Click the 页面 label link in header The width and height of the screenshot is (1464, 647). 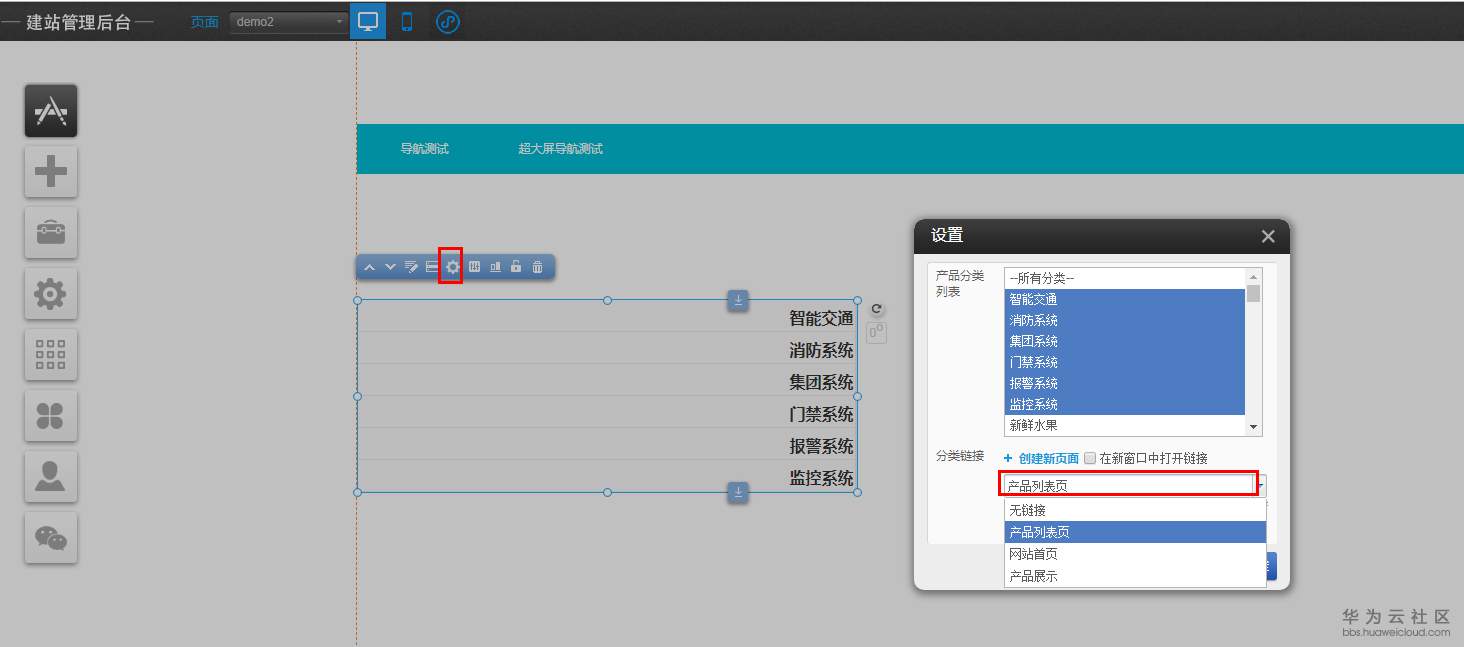[x=205, y=22]
